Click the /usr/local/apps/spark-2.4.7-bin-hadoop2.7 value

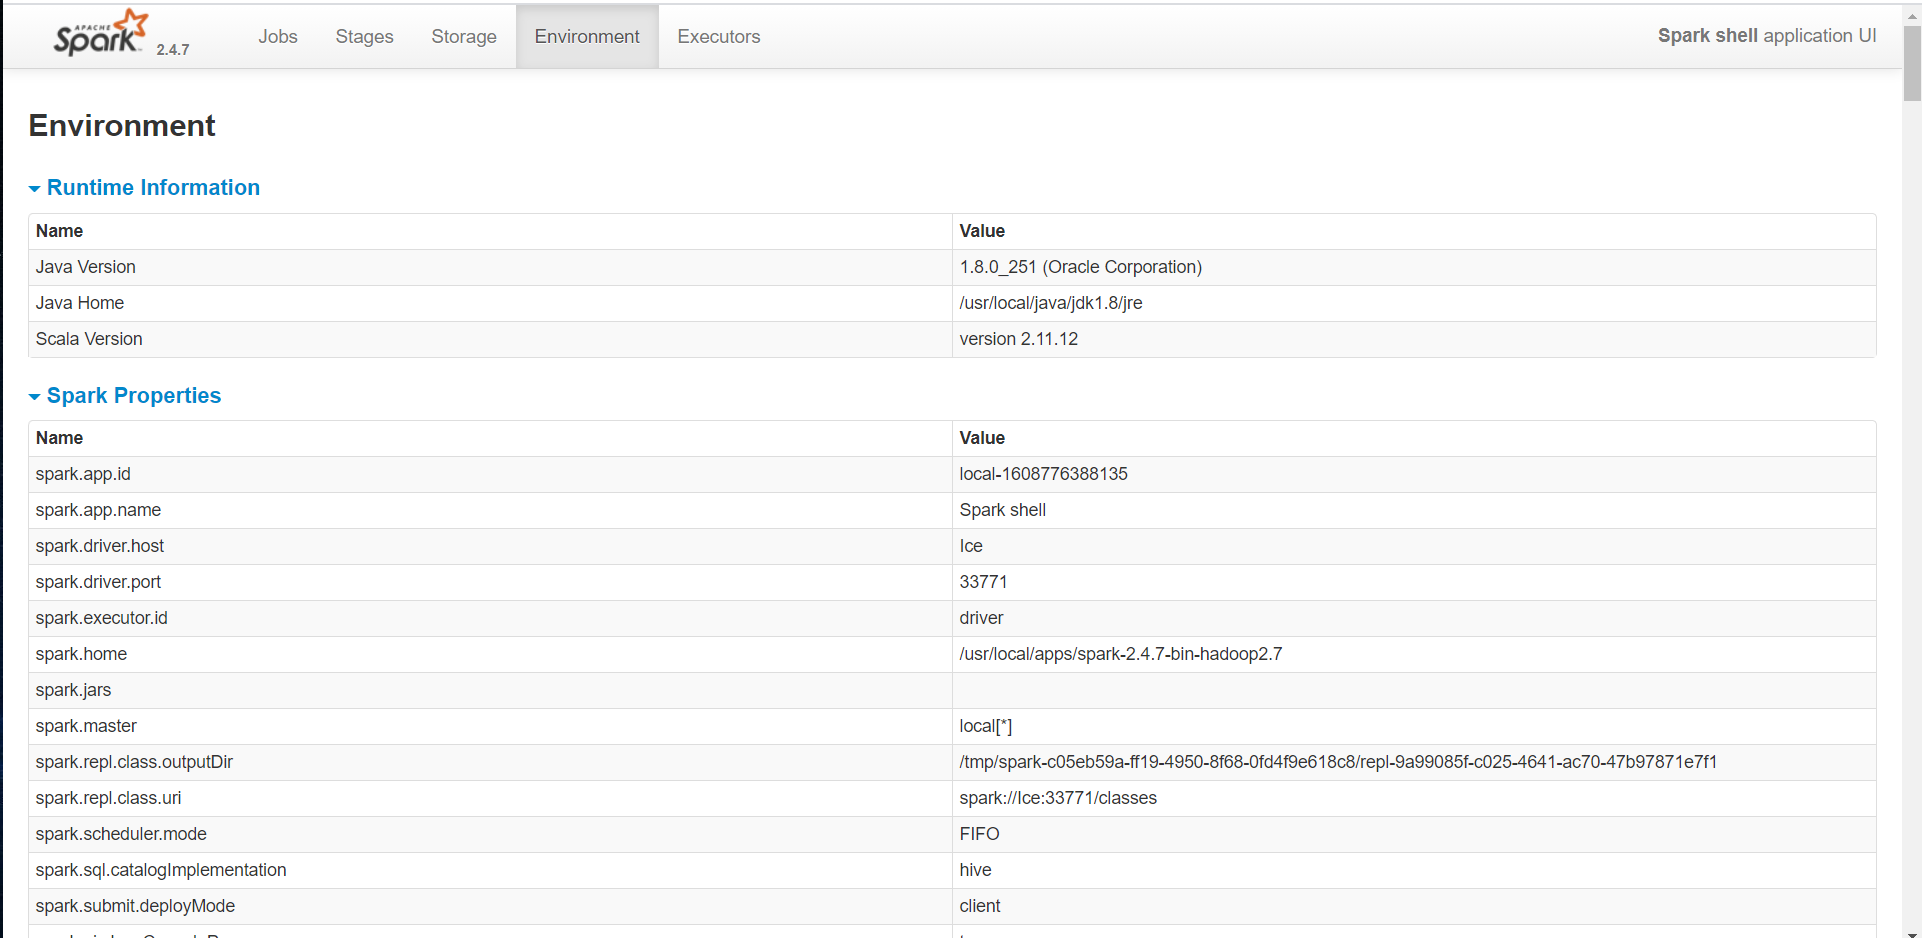(x=1121, y=654)
